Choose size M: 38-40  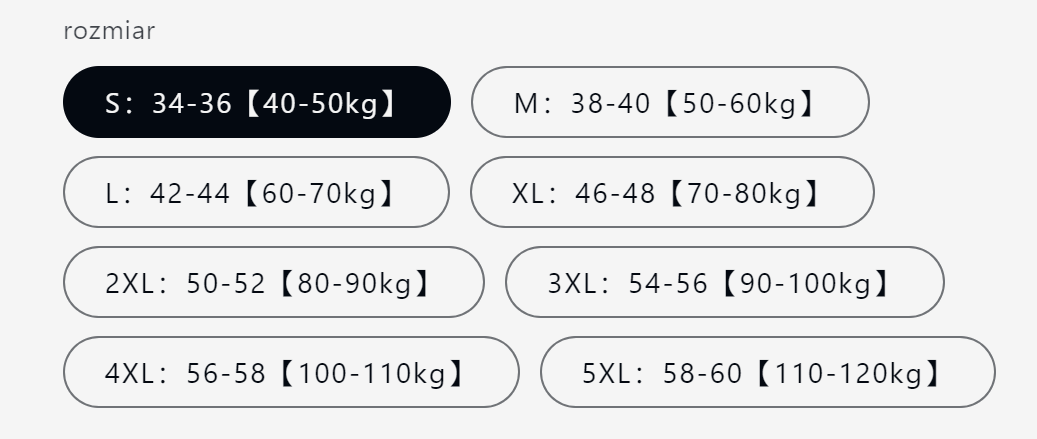(670, 102)
